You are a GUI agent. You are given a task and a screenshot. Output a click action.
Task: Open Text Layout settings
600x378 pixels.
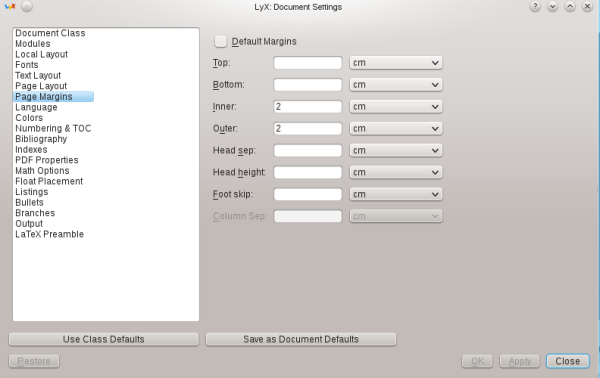(38, 75)
